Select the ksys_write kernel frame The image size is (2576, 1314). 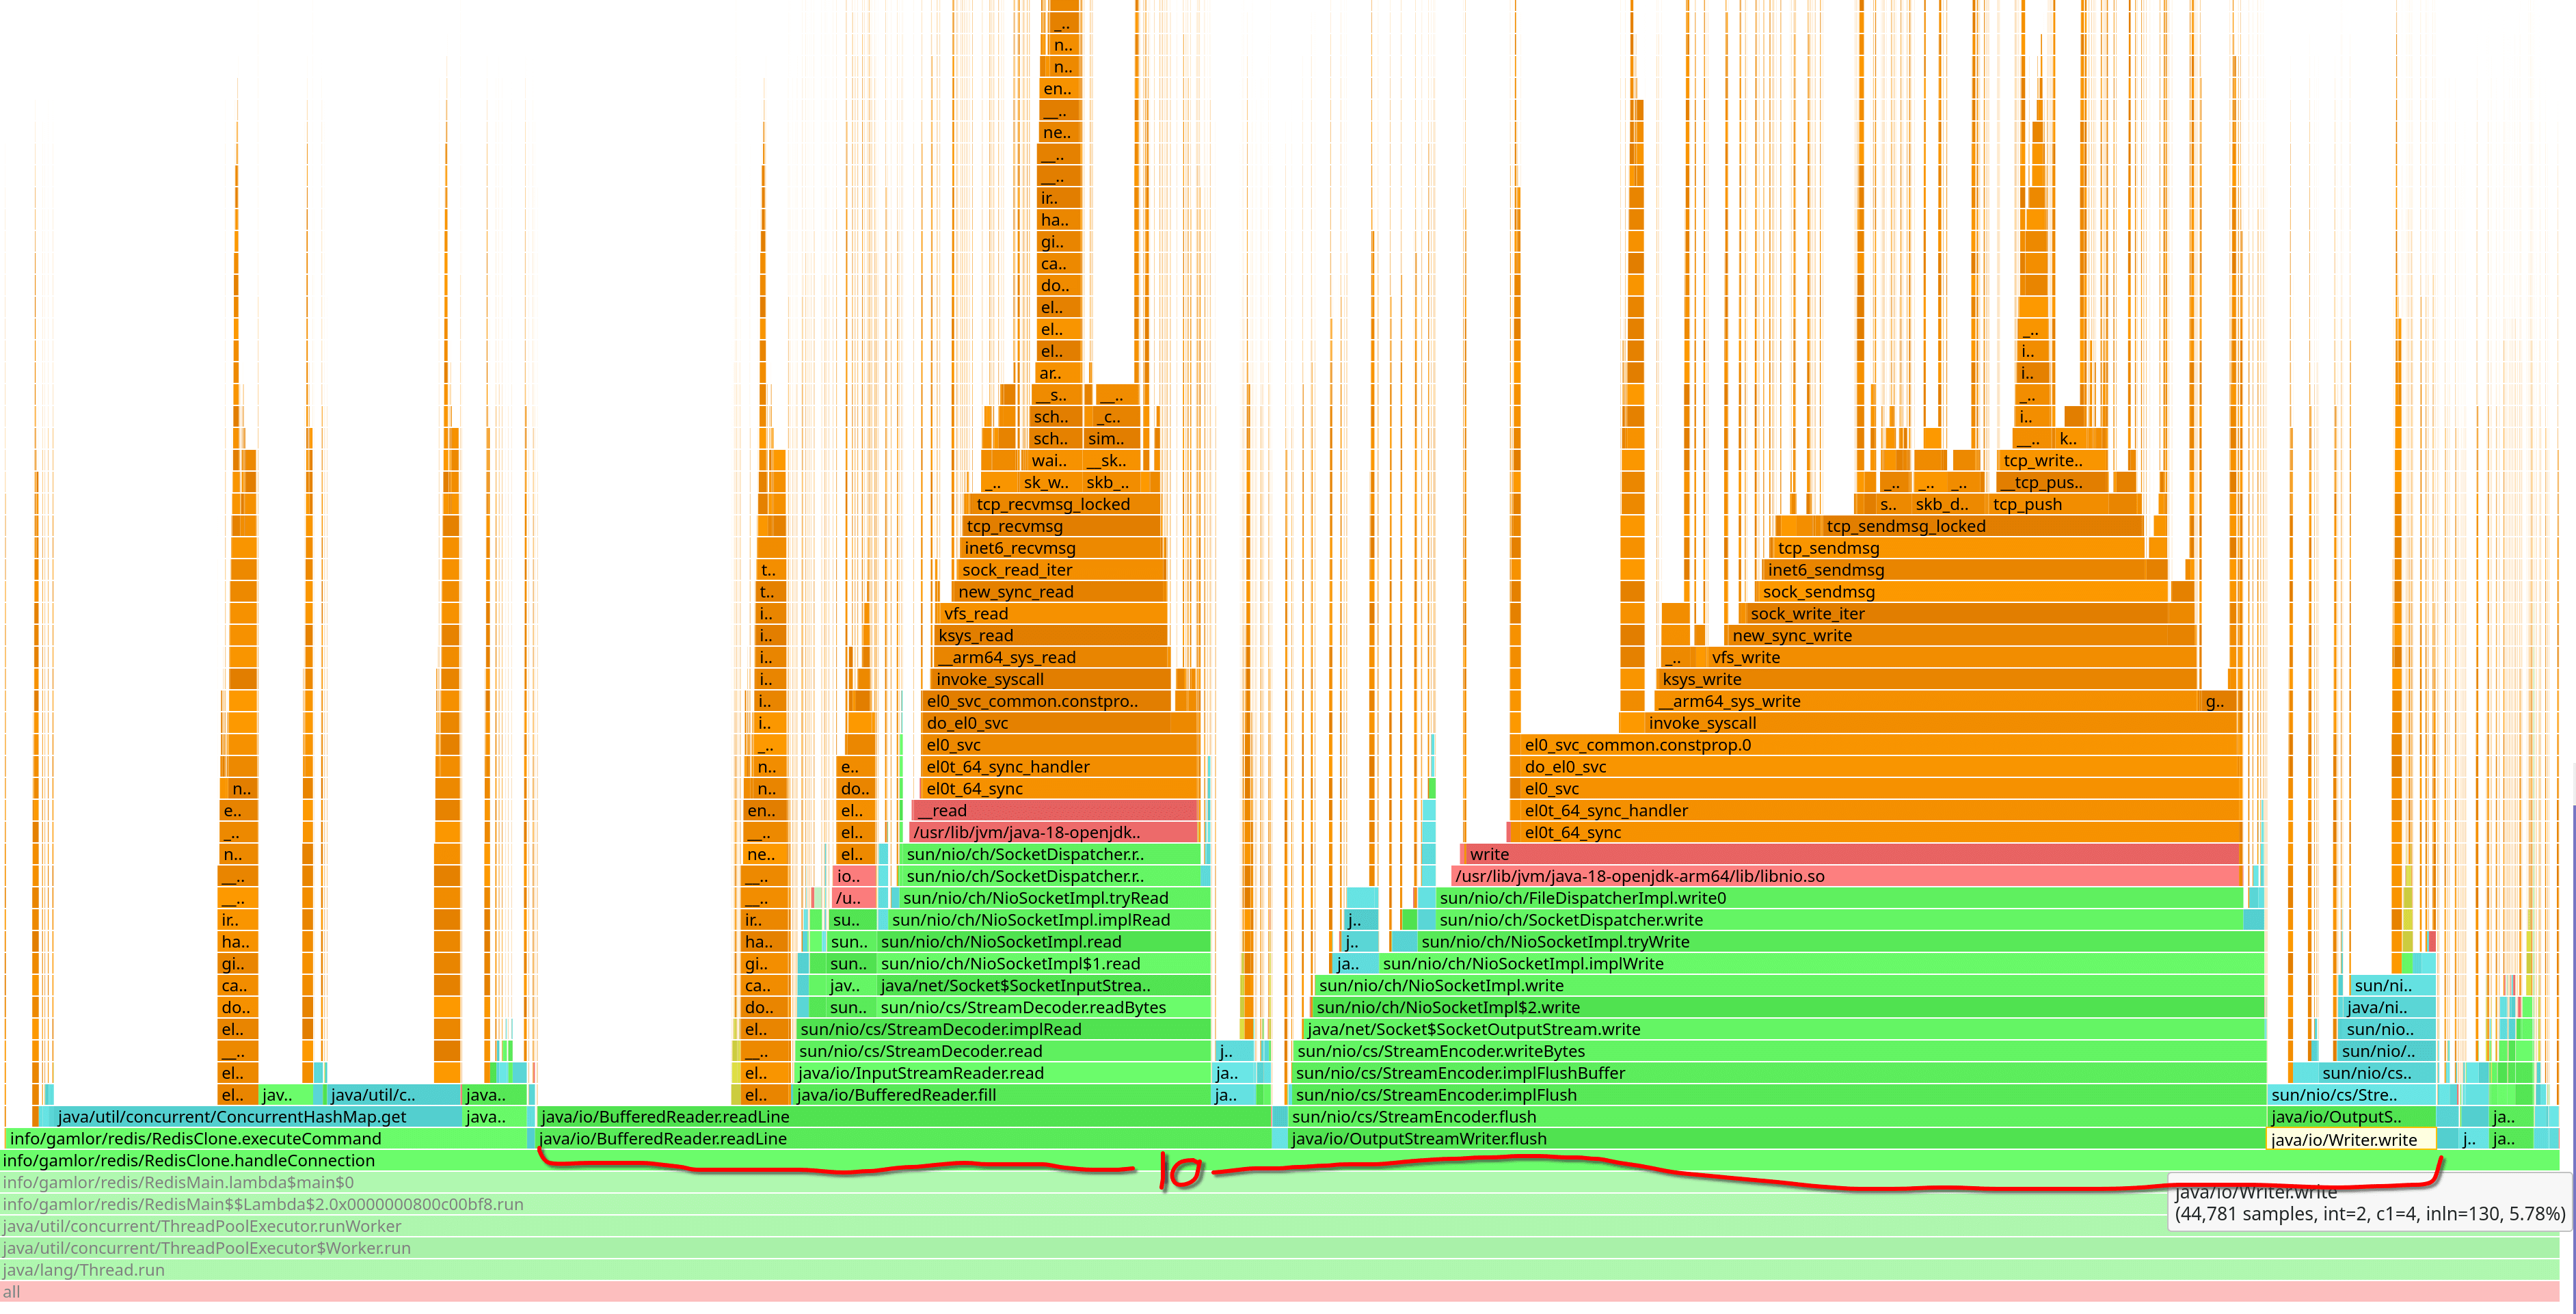tap(1927, 679)
